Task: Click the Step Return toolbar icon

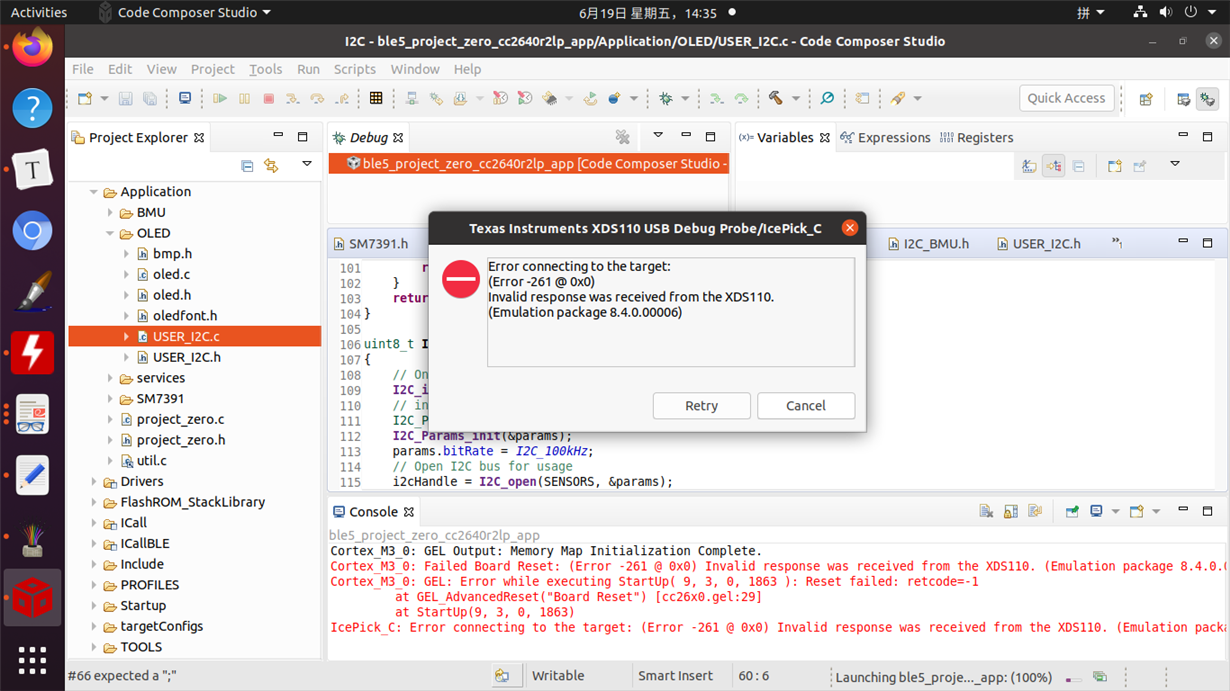Action: 342,98
